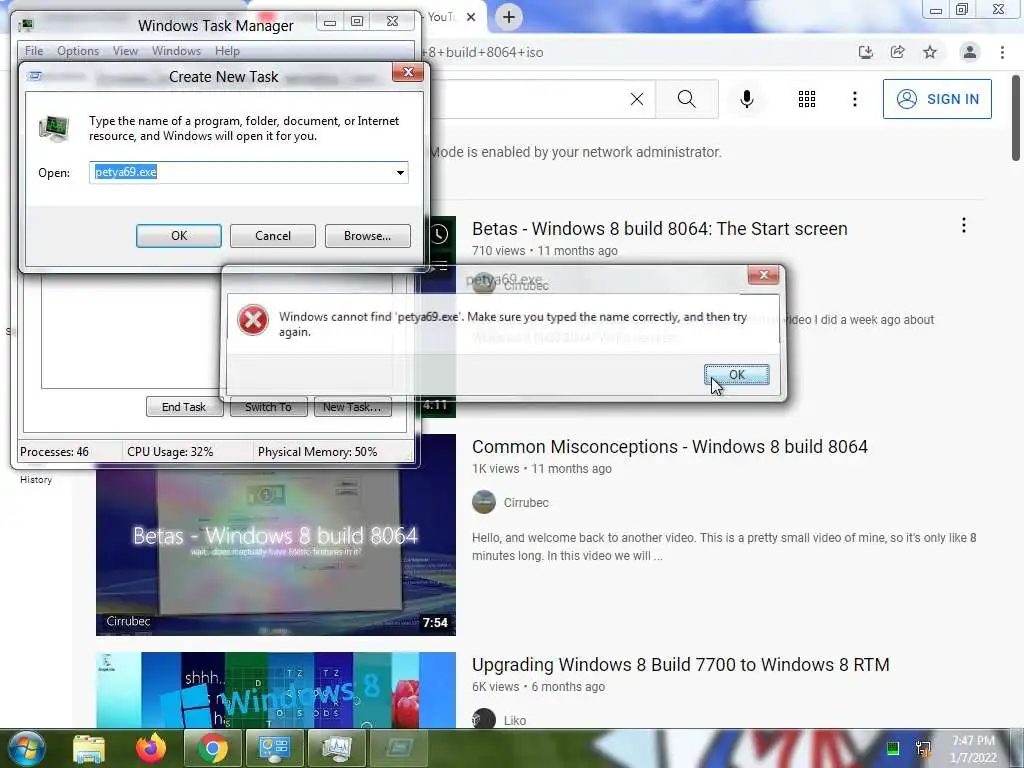
Task: Click the green tray icon in system tray
Action: pyautogui.click(x=893, y=748)
